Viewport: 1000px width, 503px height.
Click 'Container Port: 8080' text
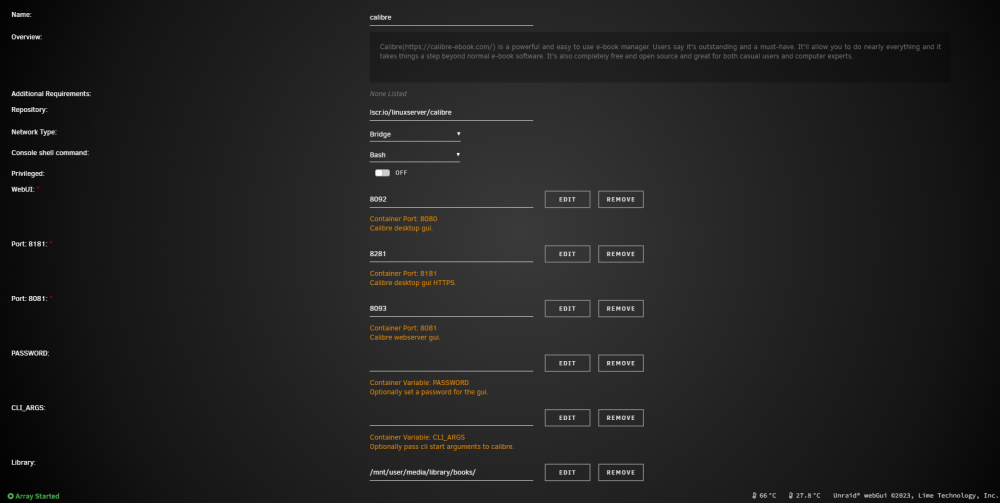(x=403, y=219)
